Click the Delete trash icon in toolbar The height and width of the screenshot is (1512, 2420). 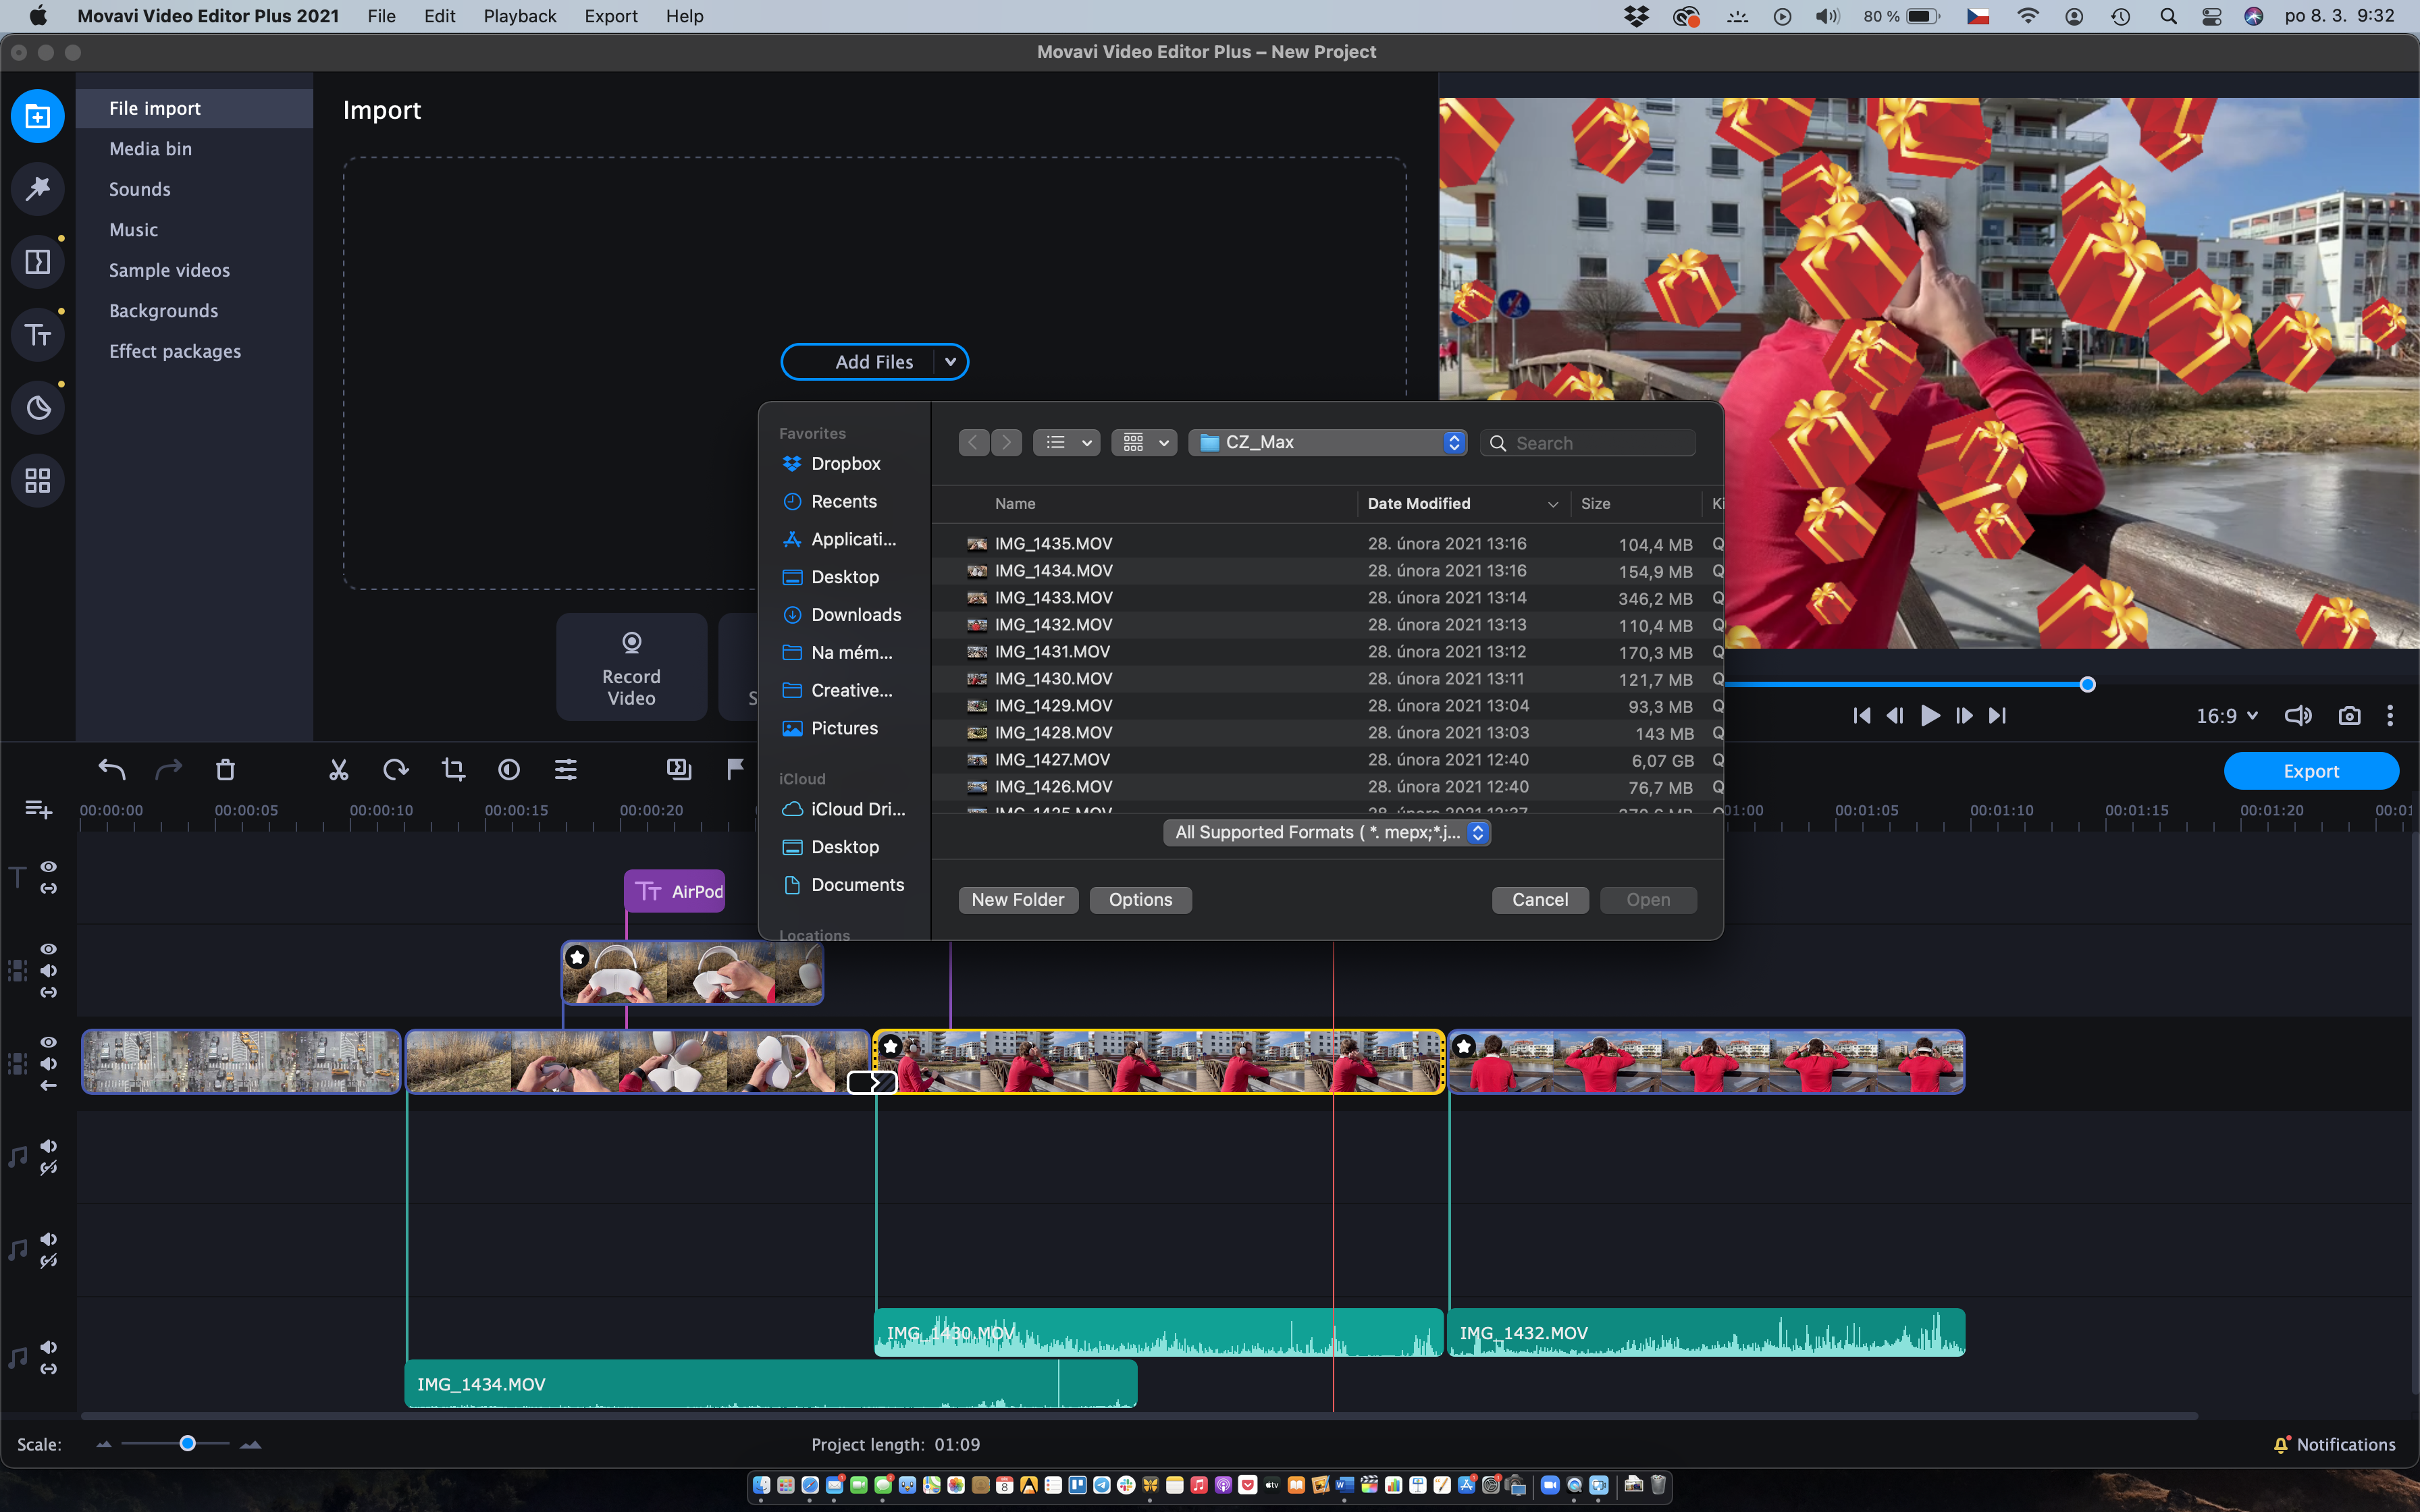[x=225, y=769]
